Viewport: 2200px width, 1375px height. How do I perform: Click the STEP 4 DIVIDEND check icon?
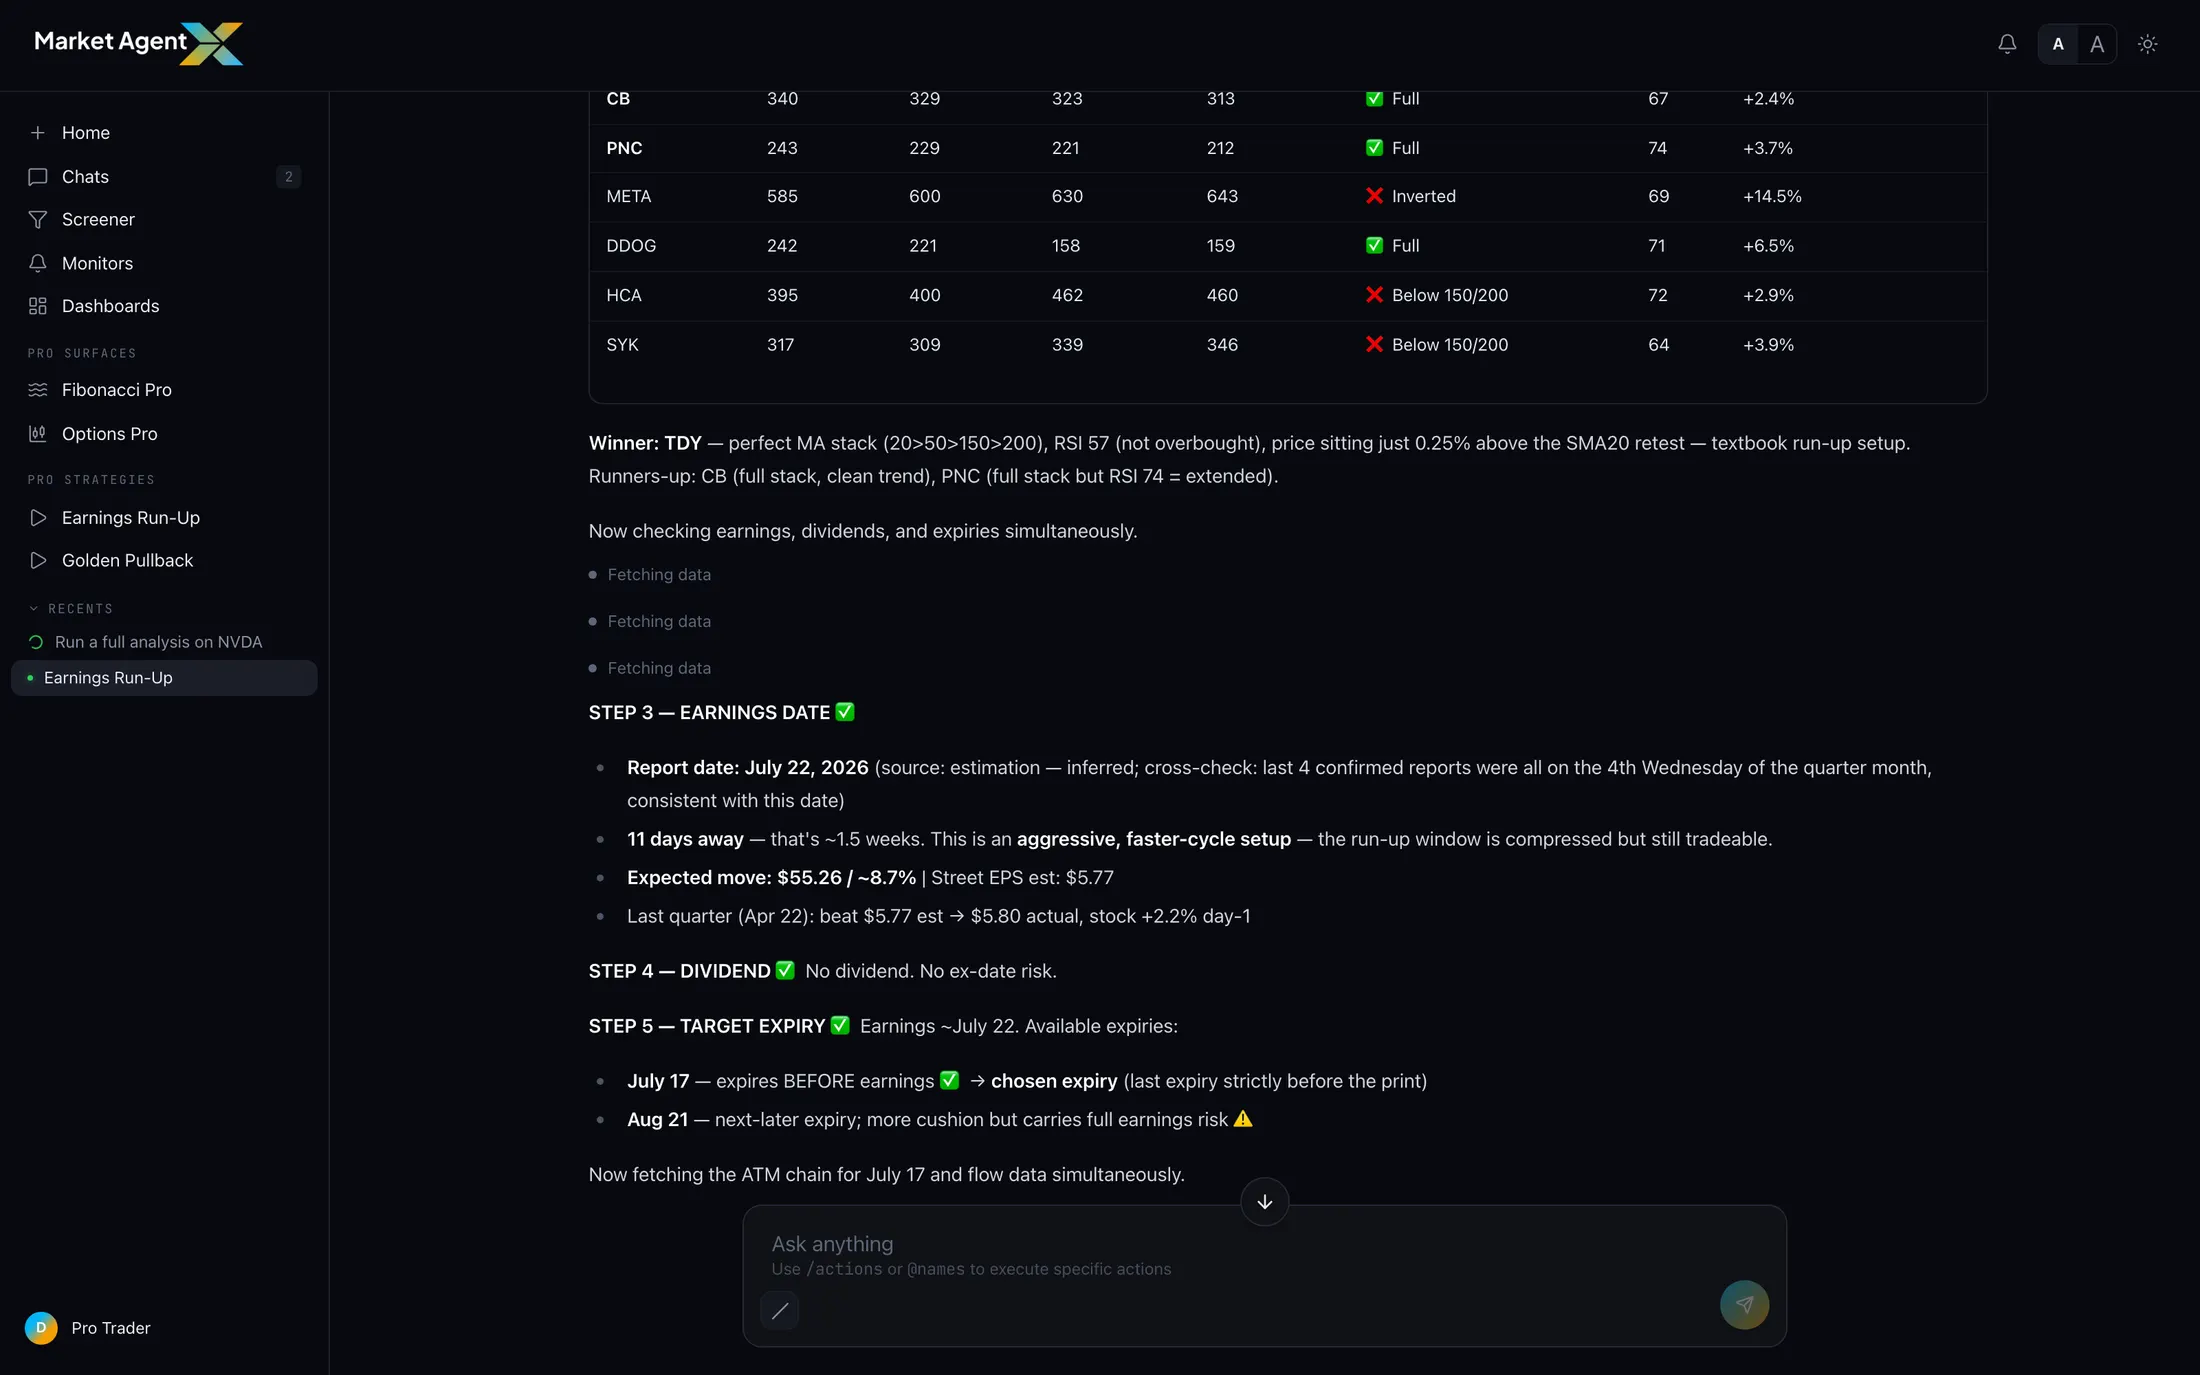785,970
